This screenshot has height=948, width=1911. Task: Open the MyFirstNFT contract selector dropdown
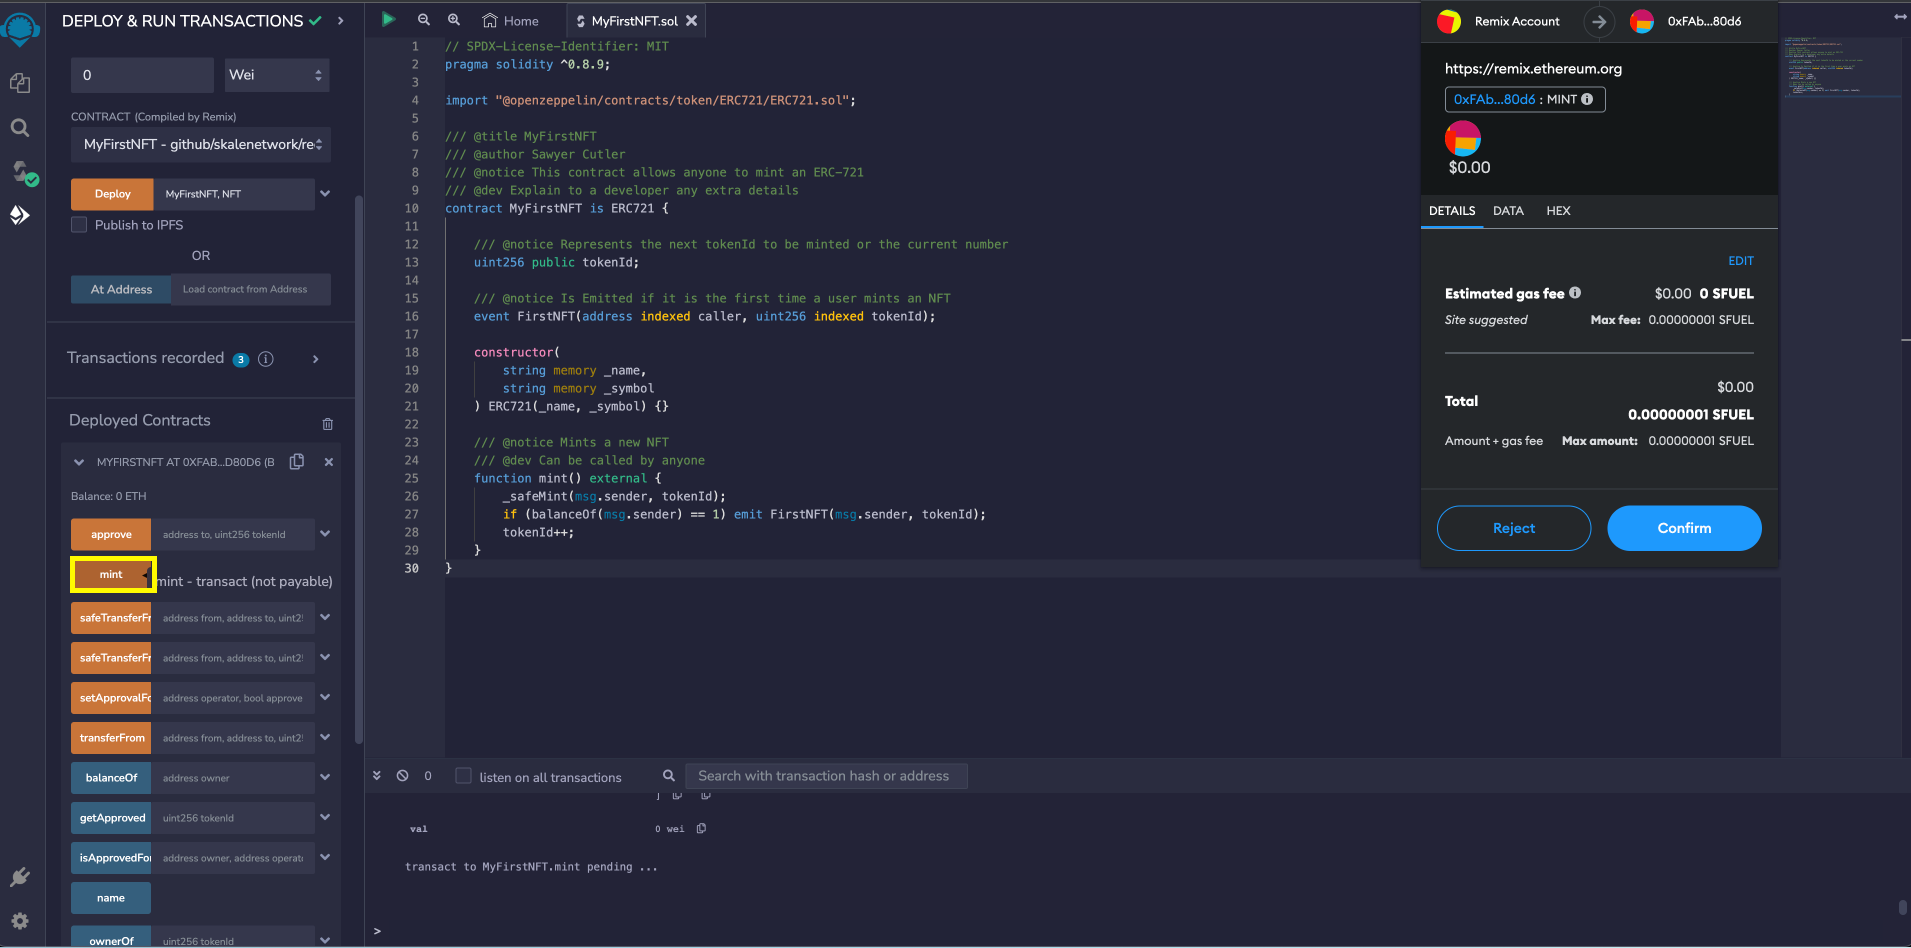pos(201,144)
